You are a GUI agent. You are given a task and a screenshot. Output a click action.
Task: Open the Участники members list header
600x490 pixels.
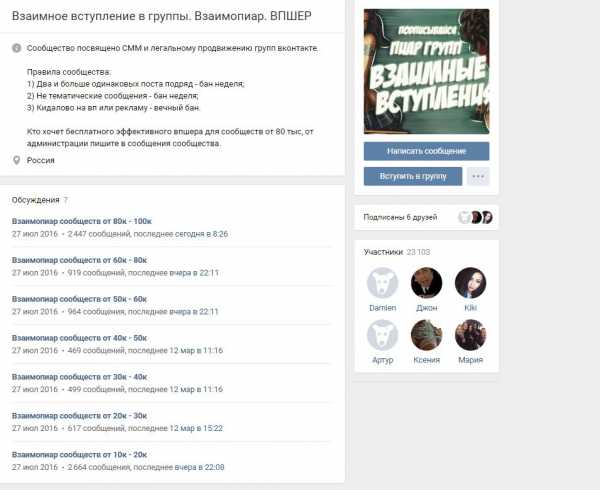tap(383, 252)
